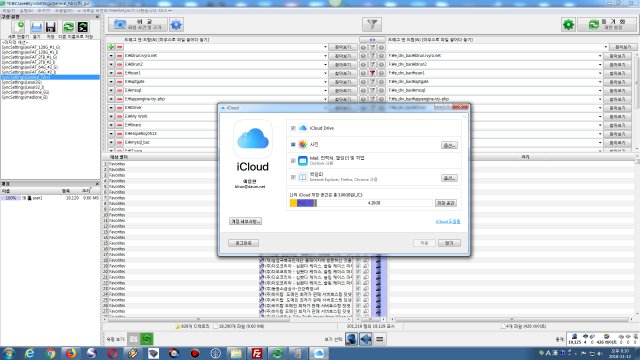
Task: Open synchronization settings green gear icon
Action: [568, 24]
